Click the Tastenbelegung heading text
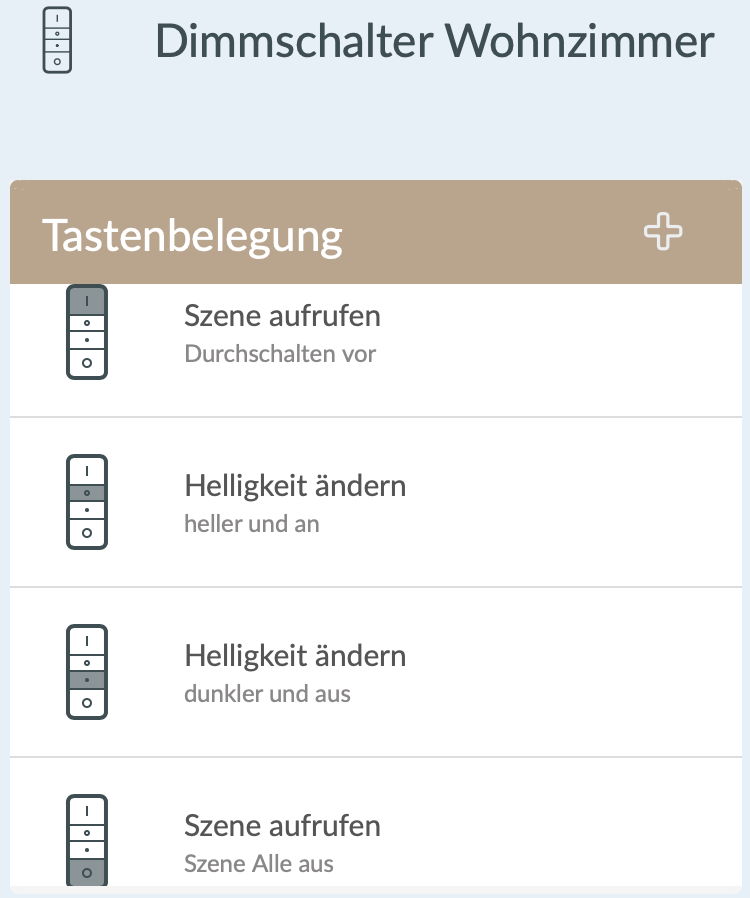This screenshot has width=750, height=898. (192, 235)
